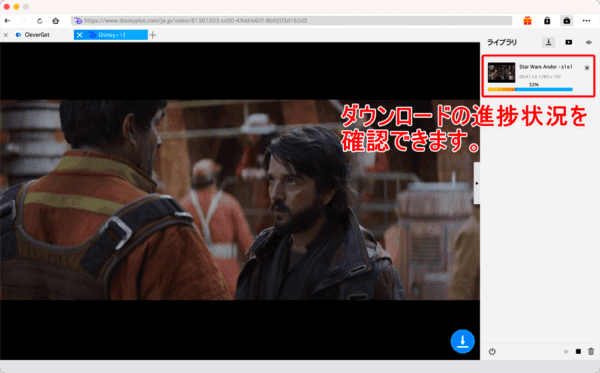
Task: Click the blue download button on the video
Action: pyautogui.click(x=462, y=341)
